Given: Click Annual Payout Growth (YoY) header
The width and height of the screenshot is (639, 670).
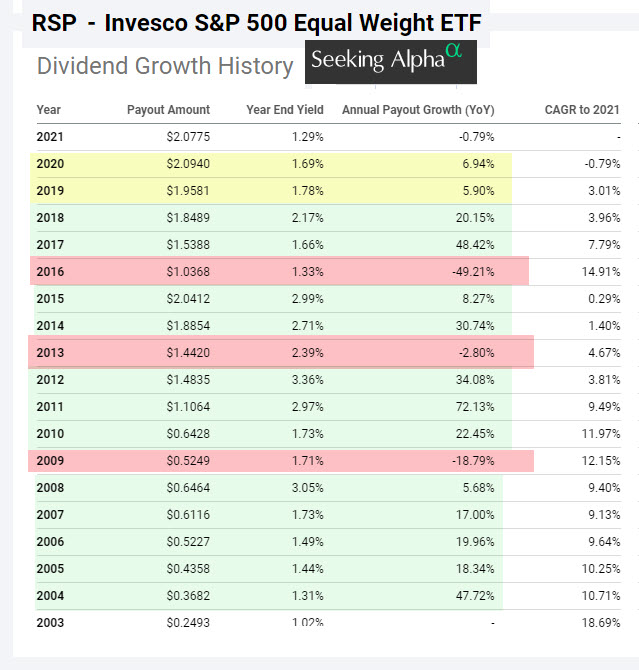Looking at the screenshot, I should point(418,110).
